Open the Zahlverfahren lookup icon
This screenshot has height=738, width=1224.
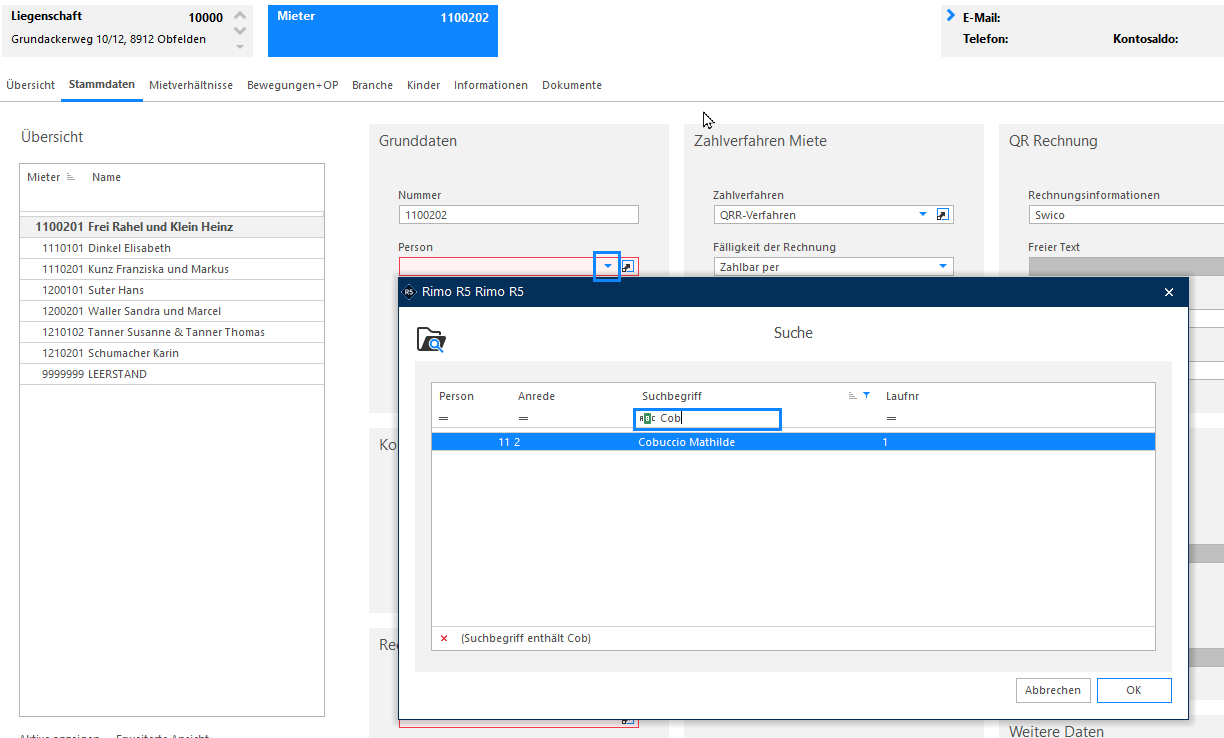click(943, 215)
